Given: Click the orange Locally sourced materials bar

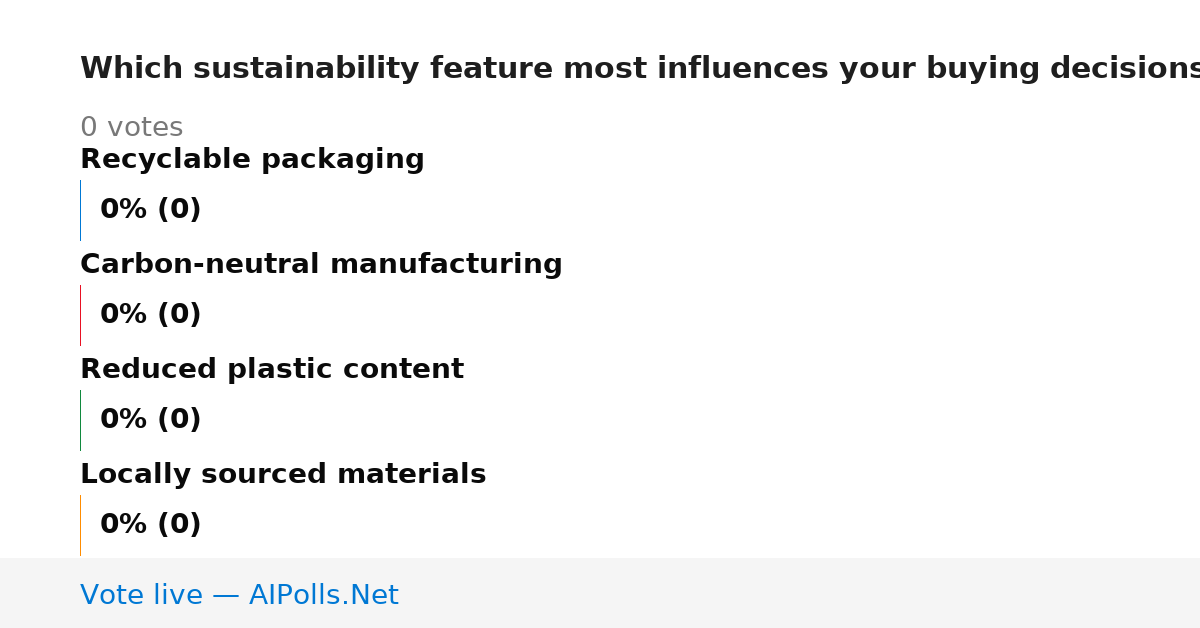Looking at the screenshot, I should pyautogui.click(x=80, y=525).
